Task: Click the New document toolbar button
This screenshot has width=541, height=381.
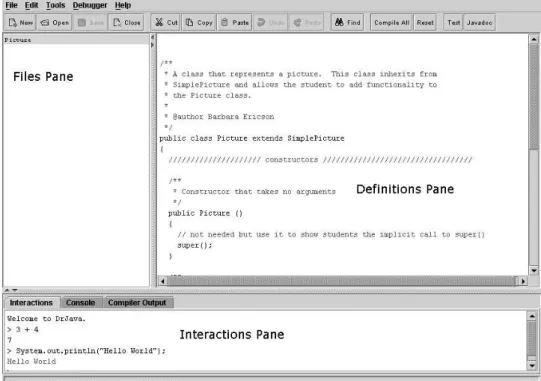Action: pos(20,22)
